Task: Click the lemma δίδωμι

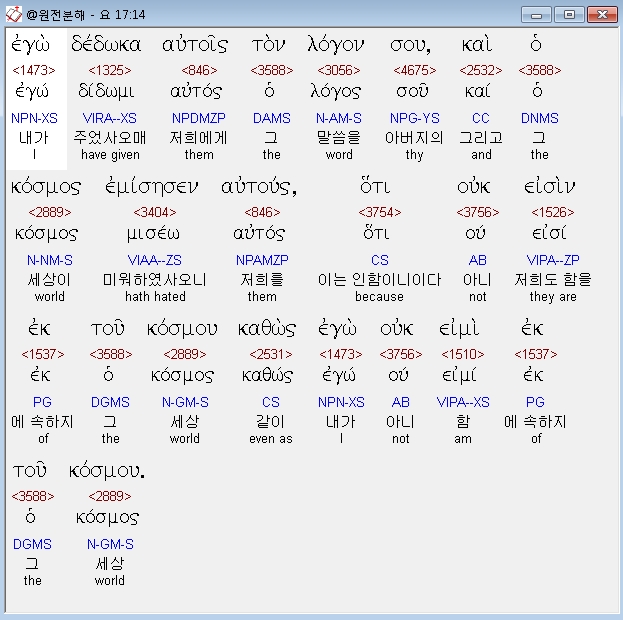Action: click(x=106, y=91)
